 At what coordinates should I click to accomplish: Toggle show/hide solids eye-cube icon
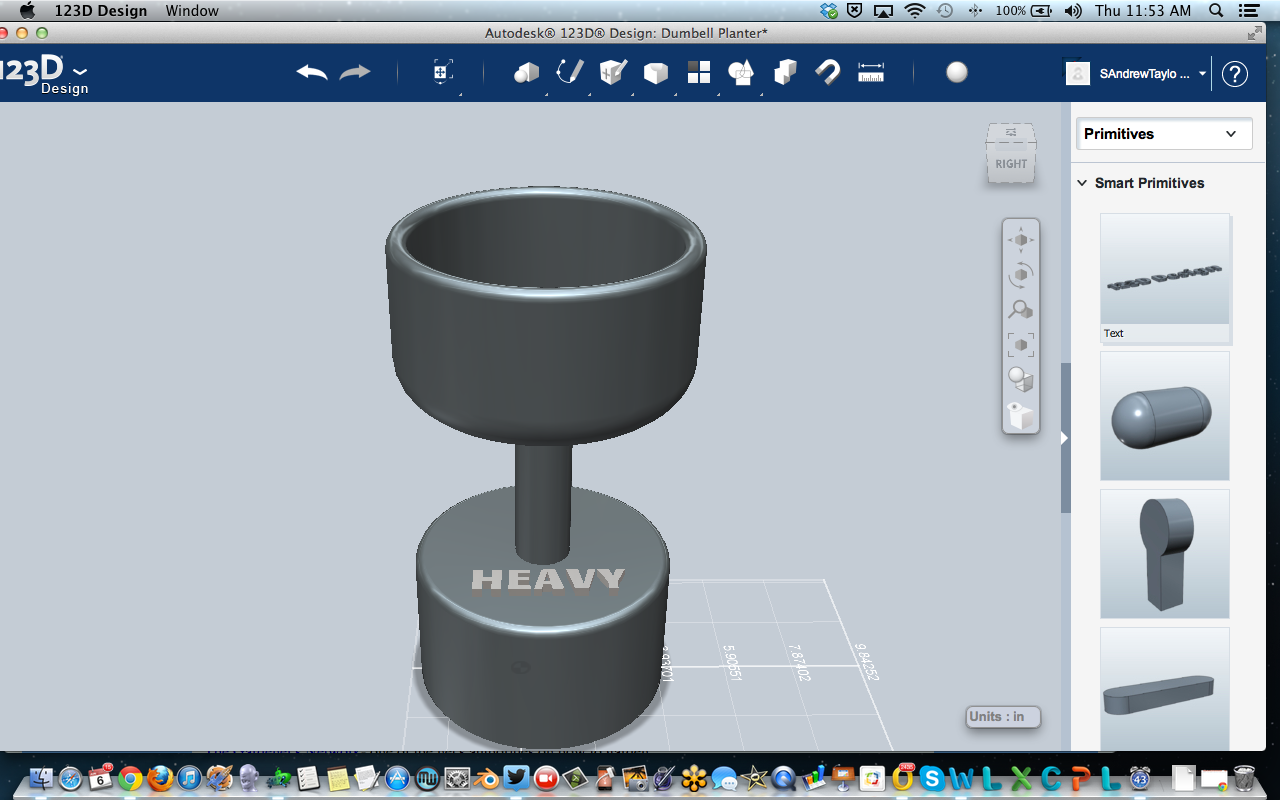[x=1021, y=416]
